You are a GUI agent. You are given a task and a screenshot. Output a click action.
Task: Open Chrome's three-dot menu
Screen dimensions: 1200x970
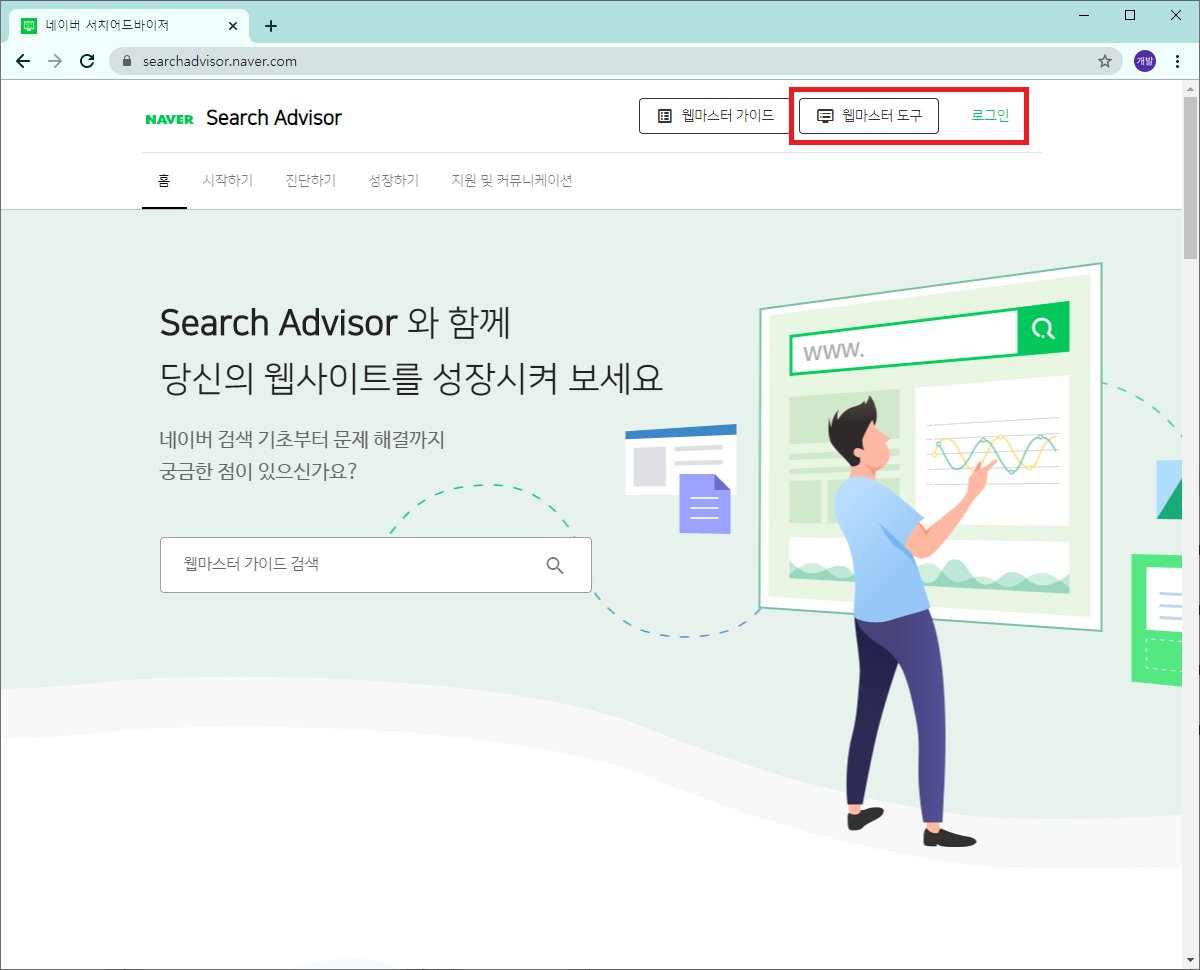[x=1177, y=61]
